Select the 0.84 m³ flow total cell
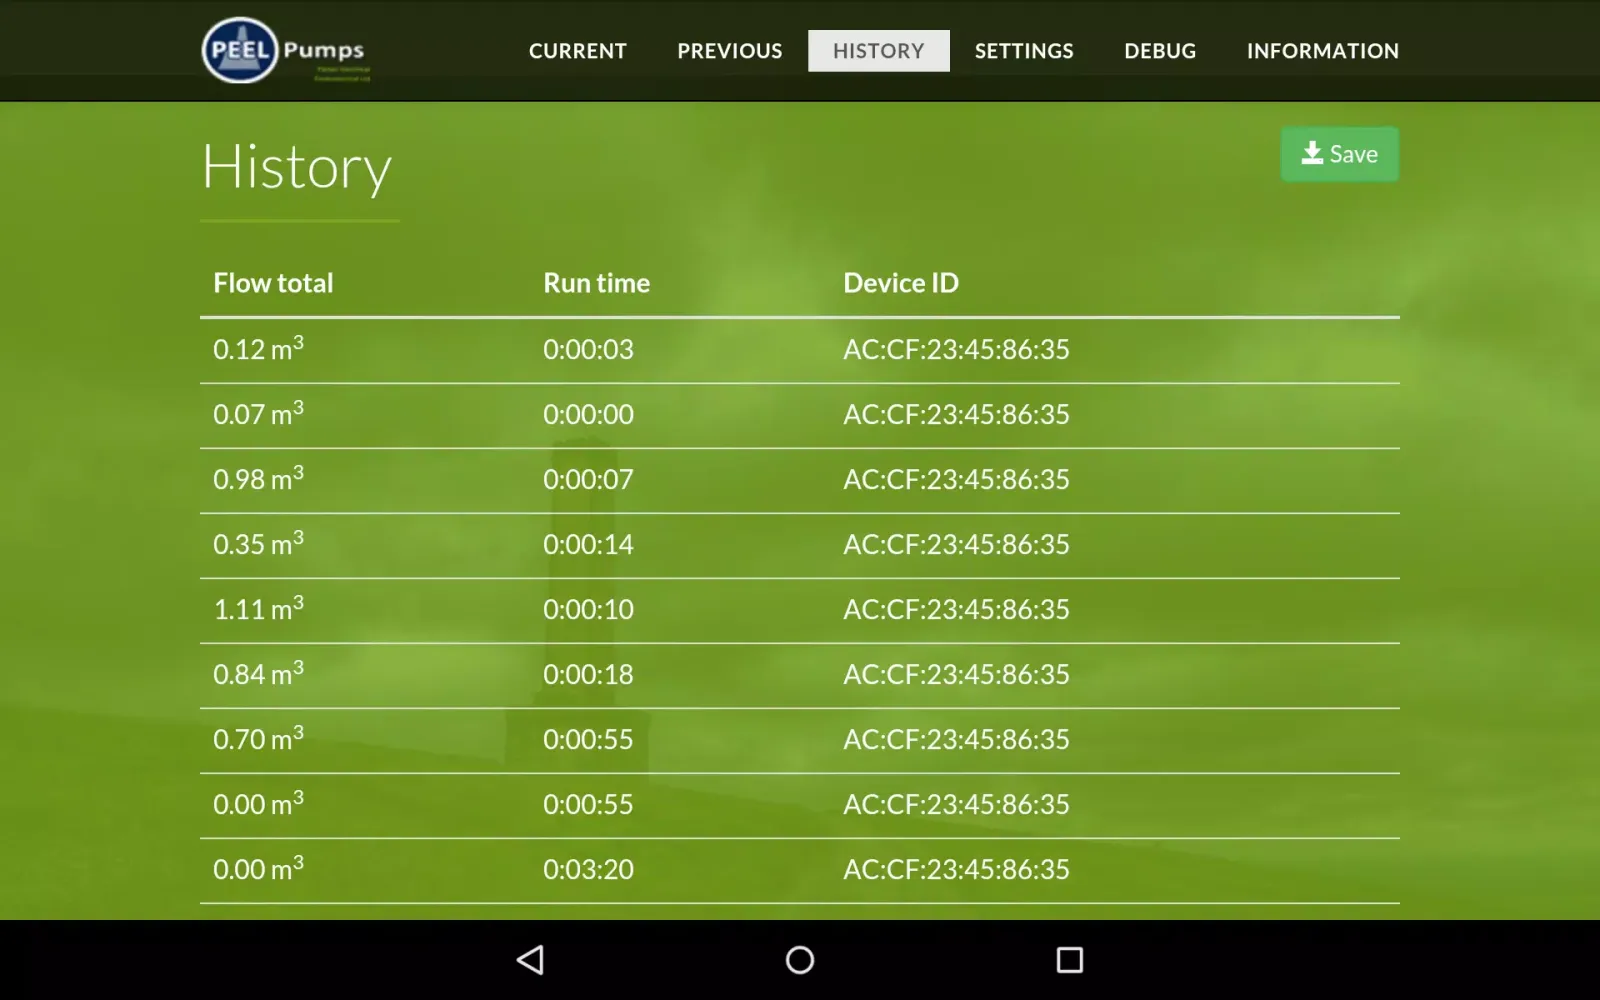 (x=258, y=673)
